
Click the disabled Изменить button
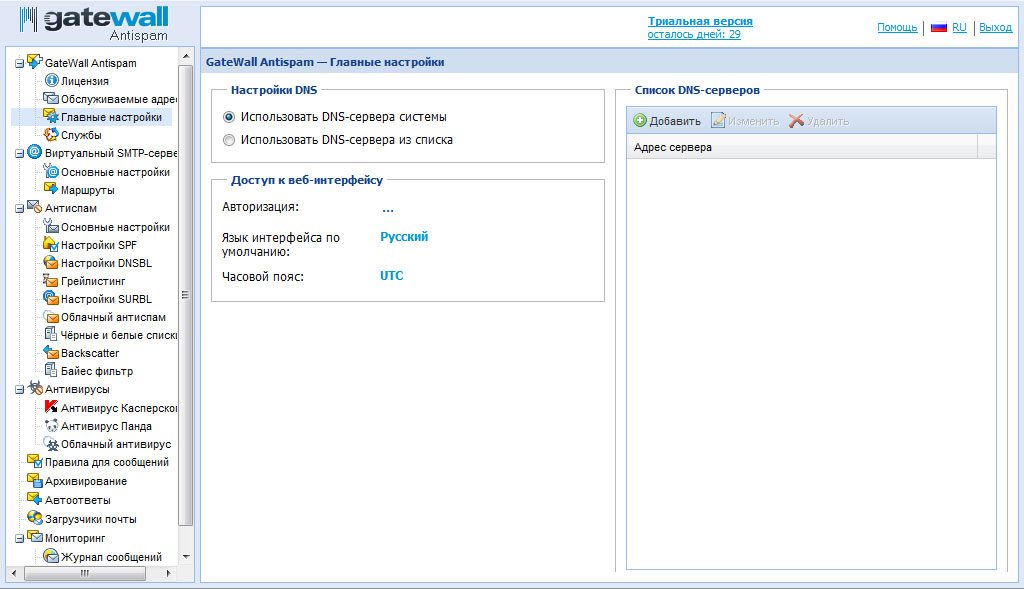tap(745, 121)
